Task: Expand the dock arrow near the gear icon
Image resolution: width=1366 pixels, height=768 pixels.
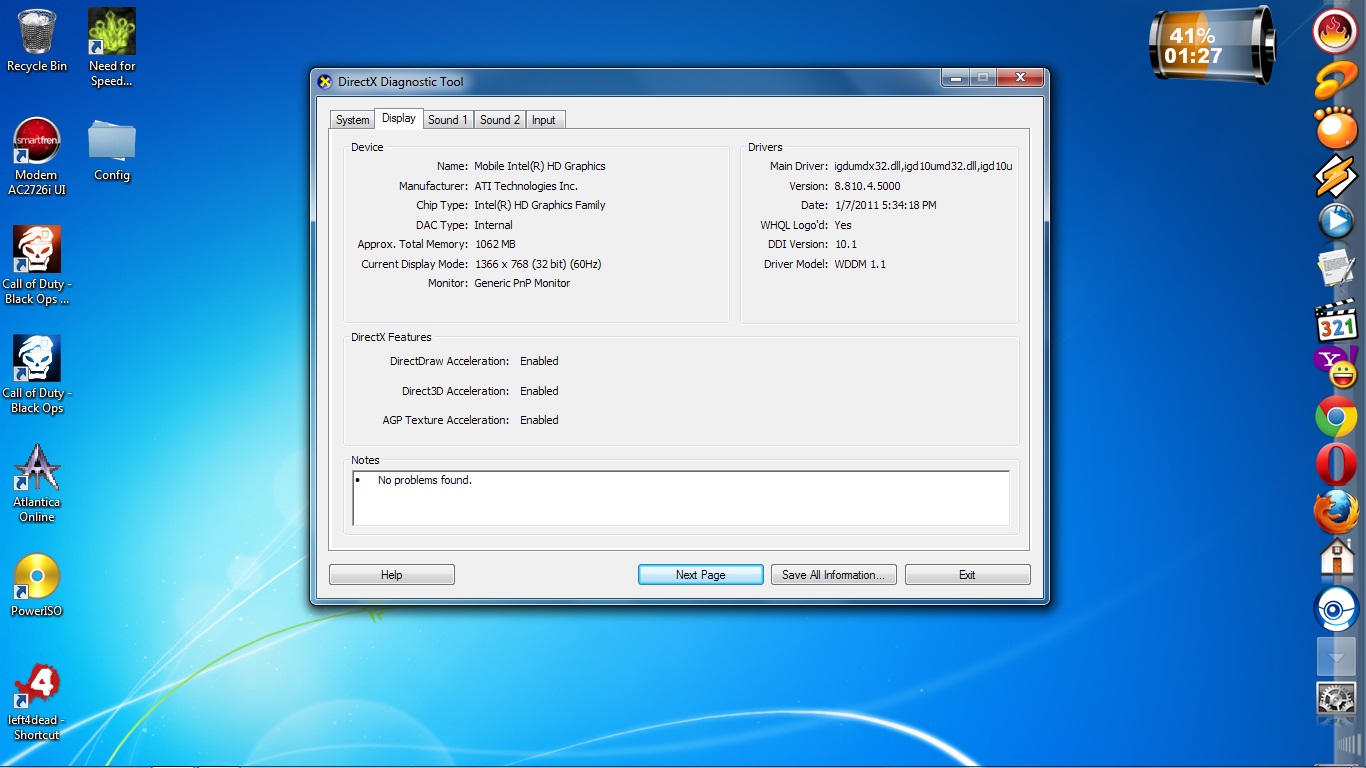Action: (1336, 657)
